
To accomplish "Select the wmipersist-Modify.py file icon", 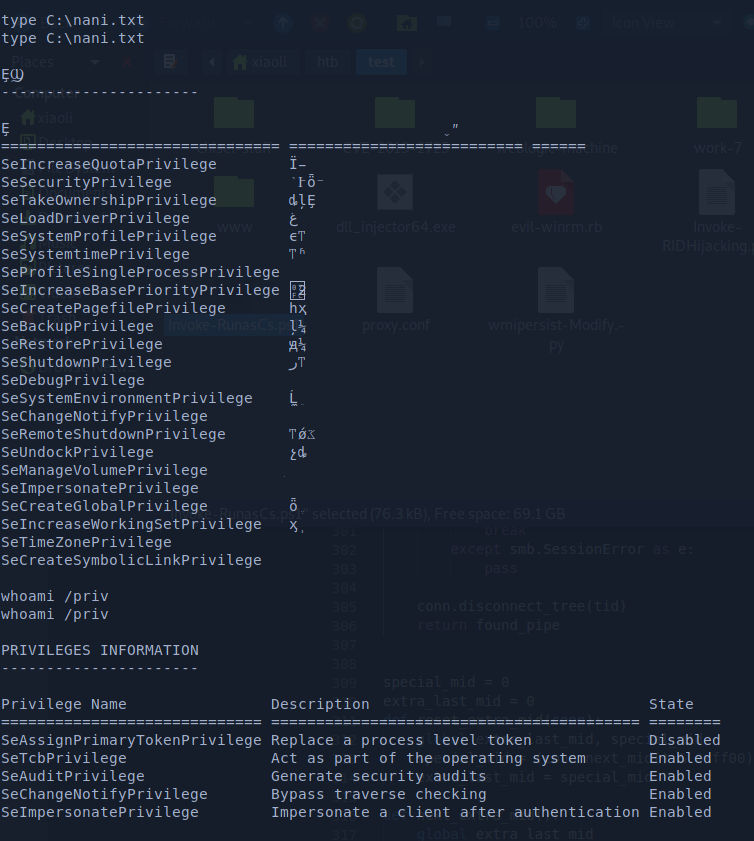I will pos(556,290).
